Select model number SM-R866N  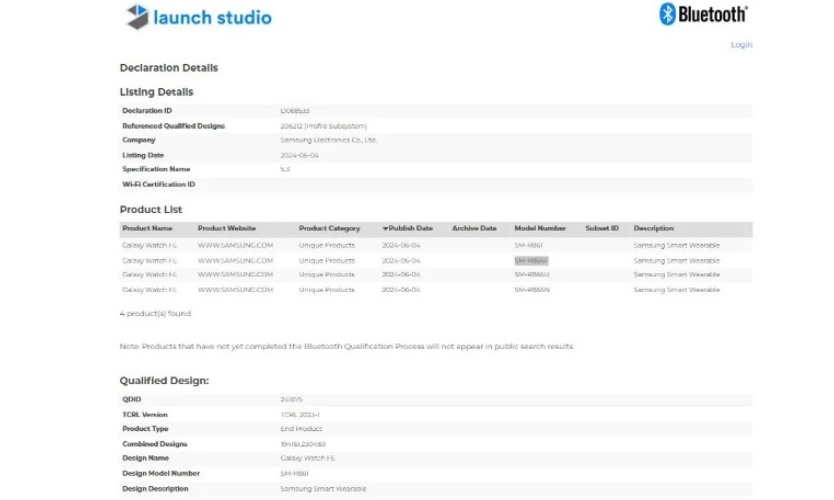click(531, 290)
